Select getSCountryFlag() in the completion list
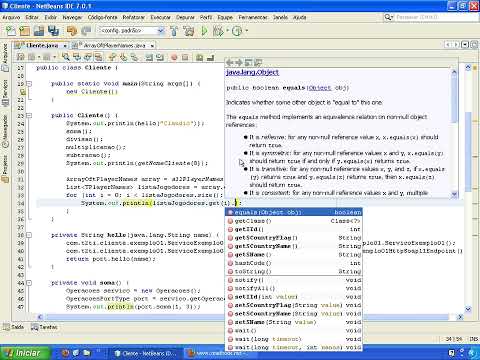This screenshot has height=360, width=480. click(x=294, y=238)
